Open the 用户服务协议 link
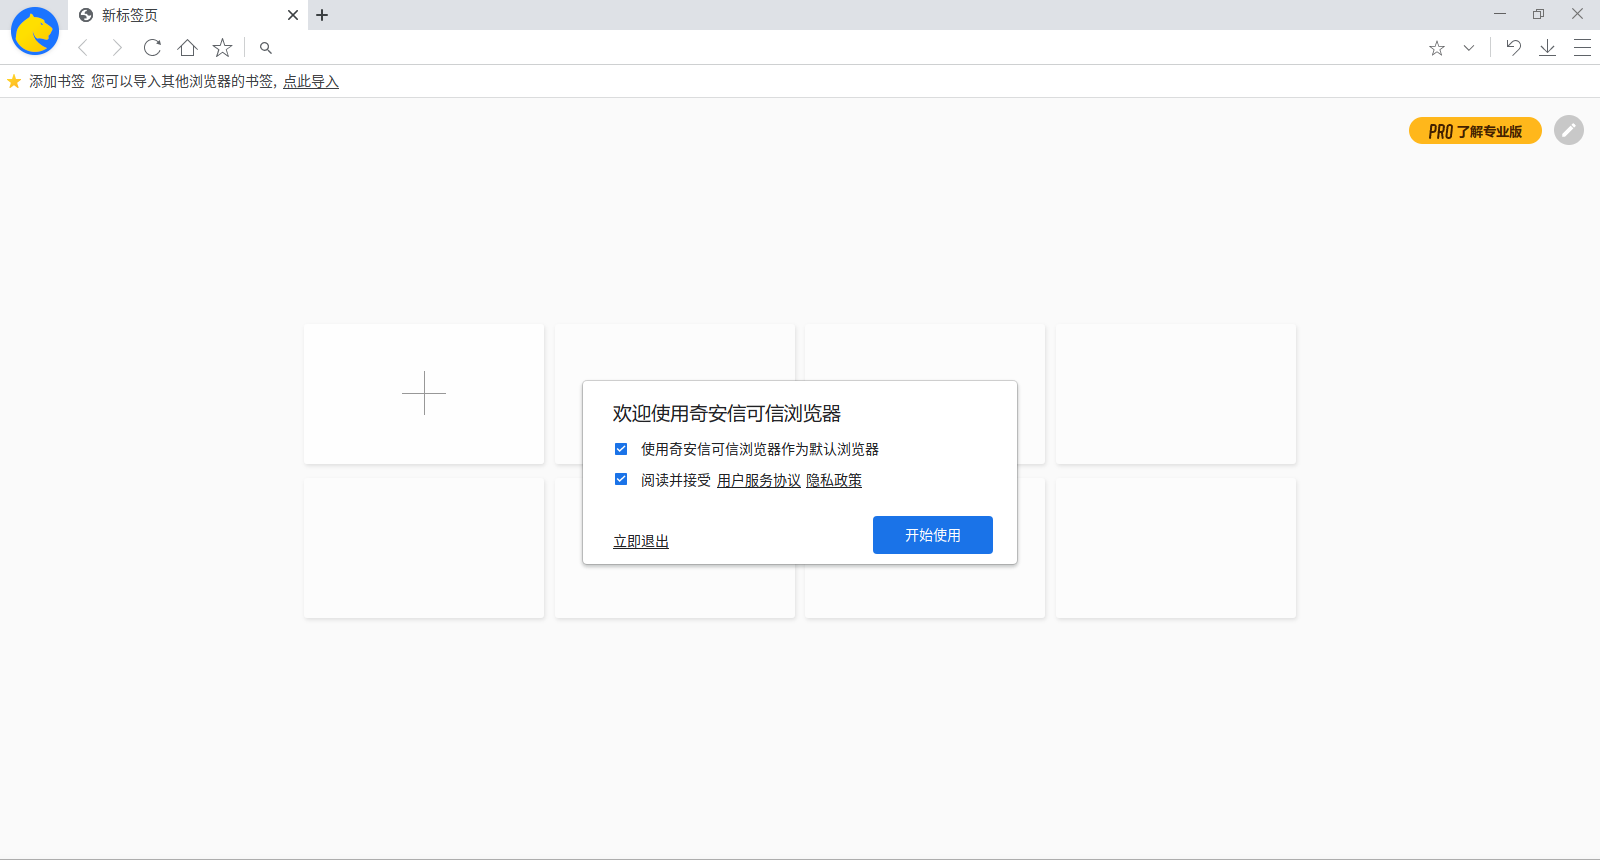 (758, 481)
